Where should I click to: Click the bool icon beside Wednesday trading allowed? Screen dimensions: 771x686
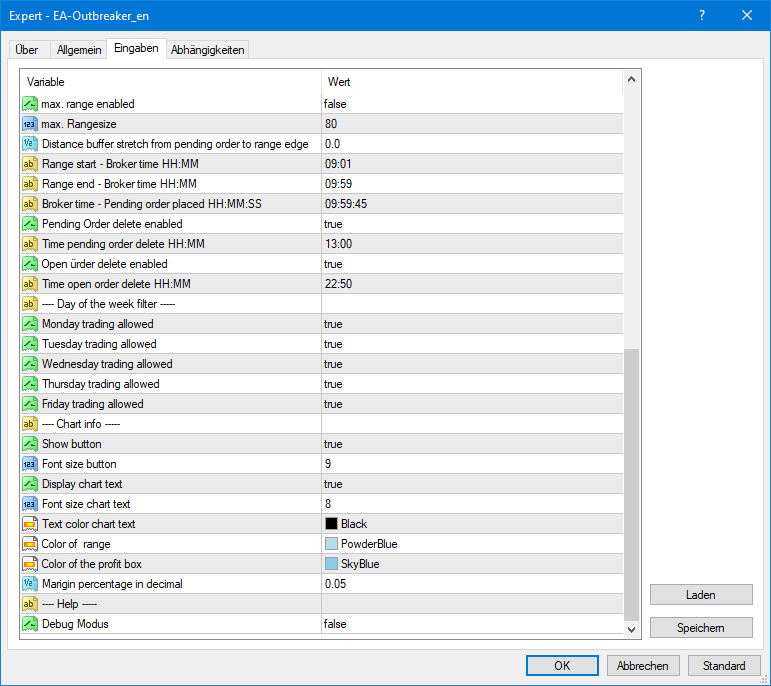point(30,364)
